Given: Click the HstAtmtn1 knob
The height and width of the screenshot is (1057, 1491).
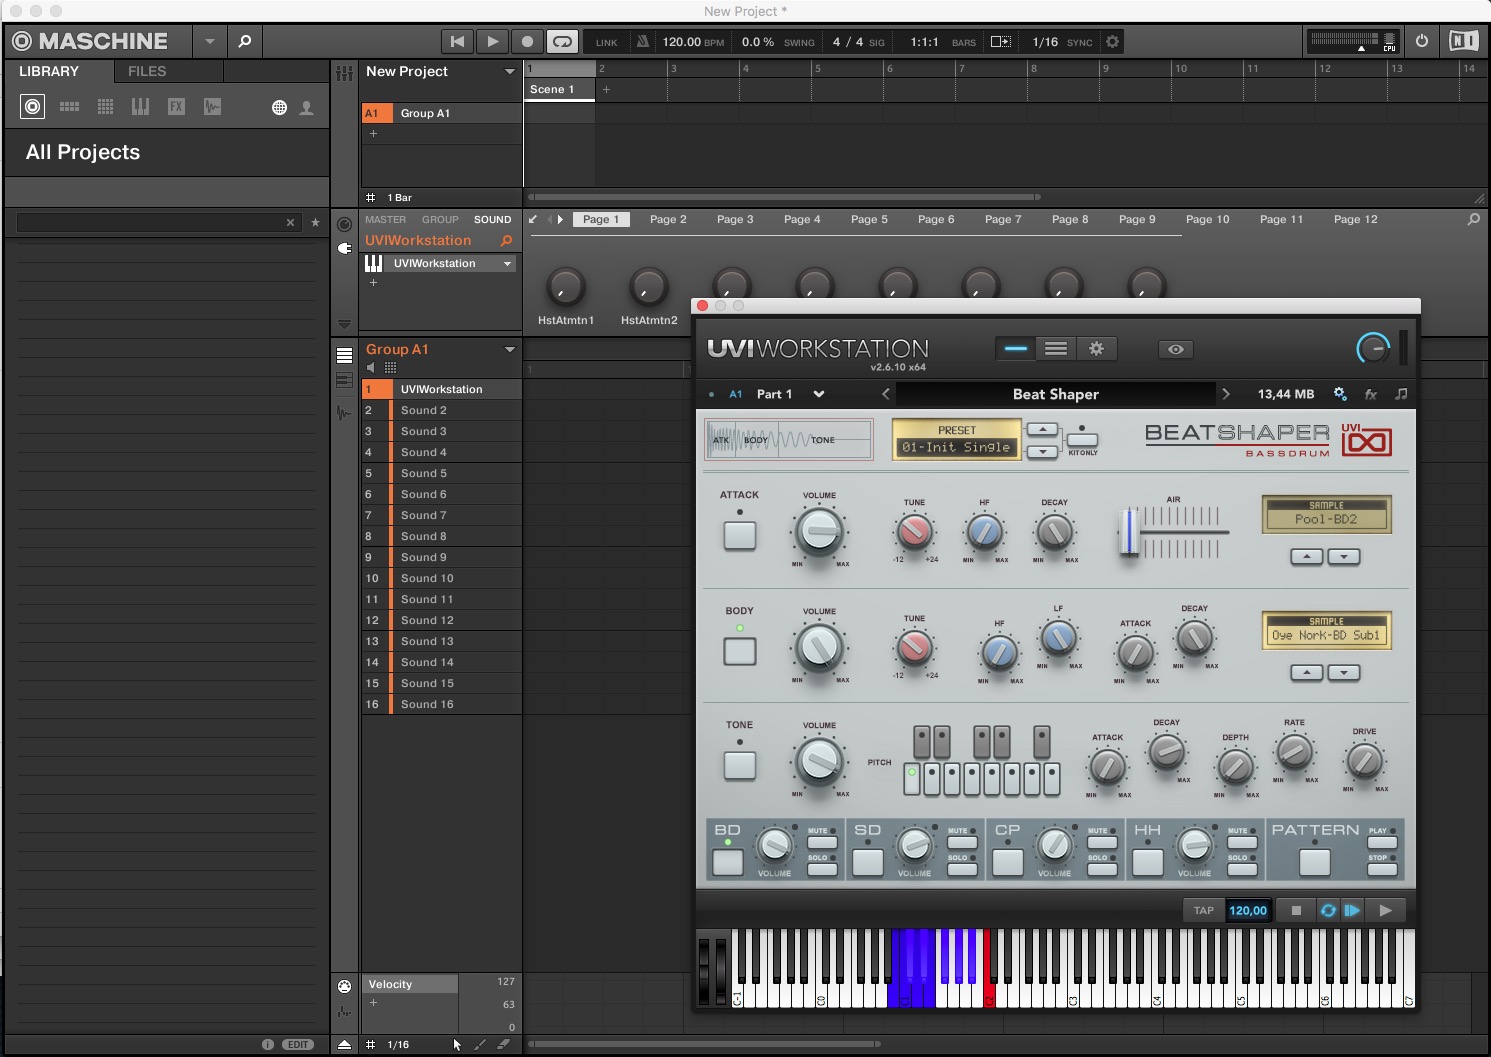Looking at the screenshot, I should point(565,287).
